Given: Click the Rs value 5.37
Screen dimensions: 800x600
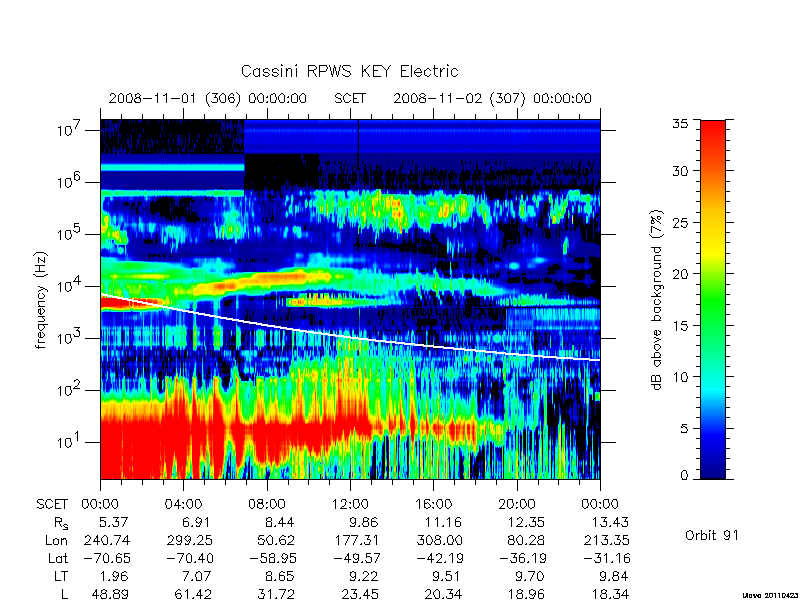Looking at the screenshot, I should pos(114,522).
